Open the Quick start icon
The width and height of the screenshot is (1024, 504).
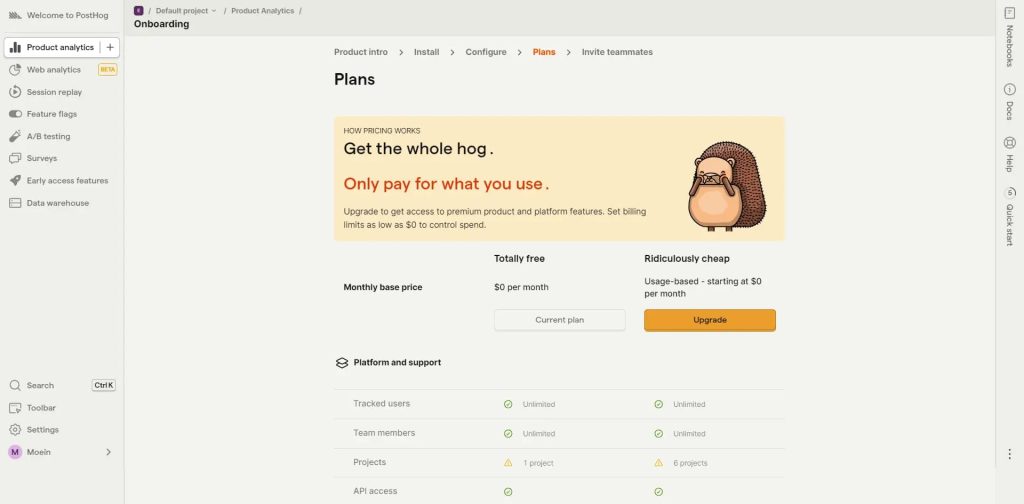(x=1009, y=193)
